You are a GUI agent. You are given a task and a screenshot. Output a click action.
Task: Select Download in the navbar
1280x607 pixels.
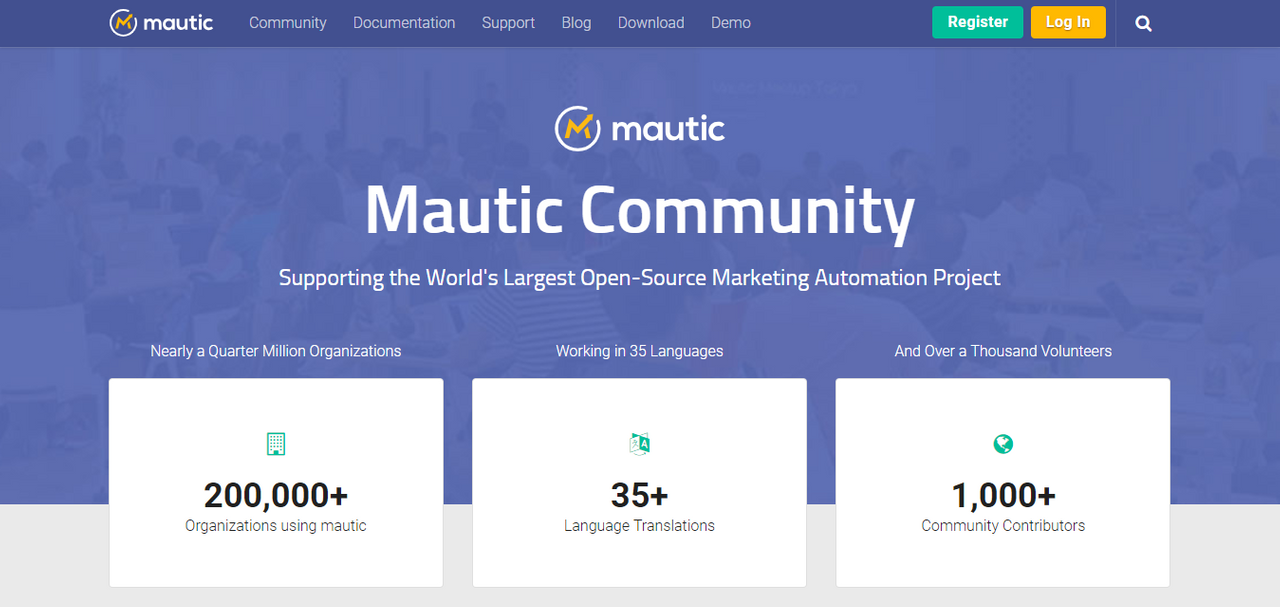(651, 22)
